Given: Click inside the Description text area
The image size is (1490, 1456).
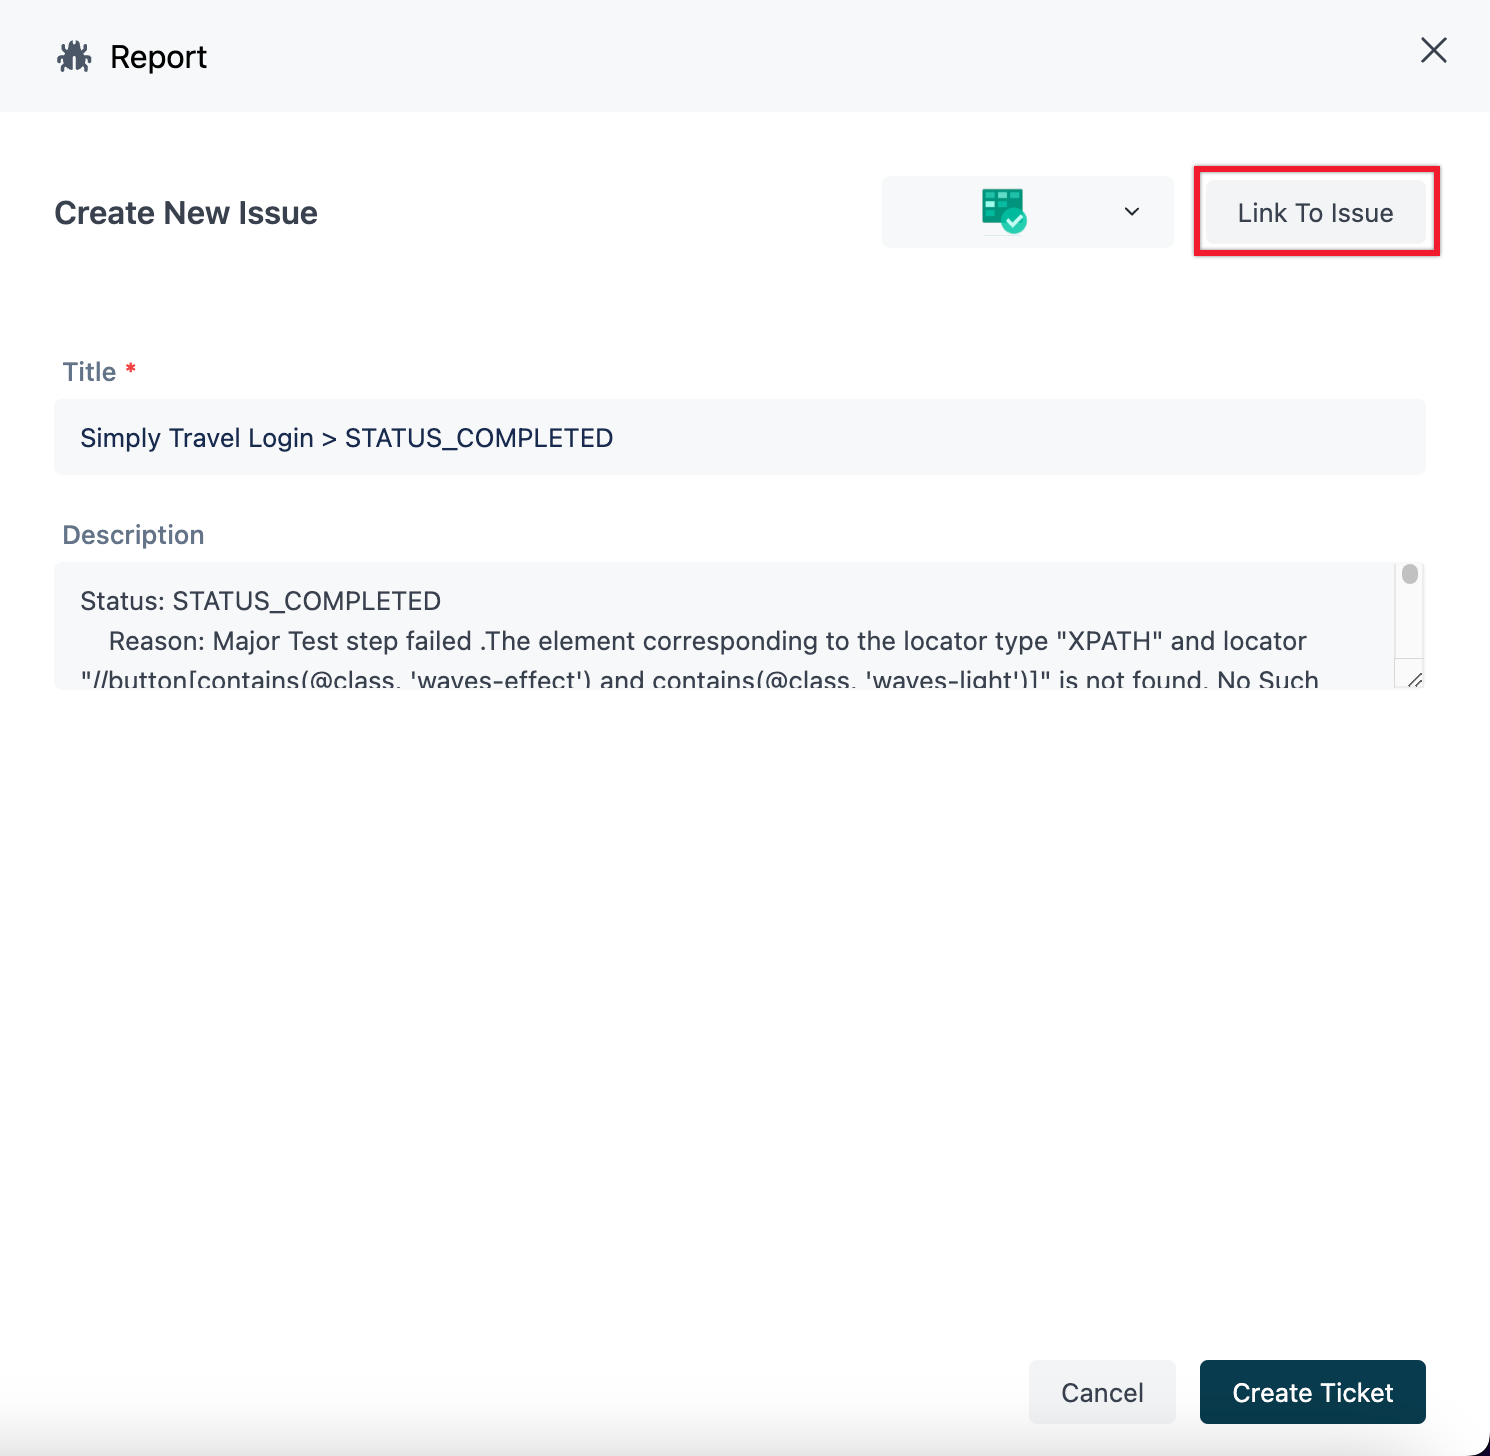Looking at the screenshot, I should tap(700, 620).
